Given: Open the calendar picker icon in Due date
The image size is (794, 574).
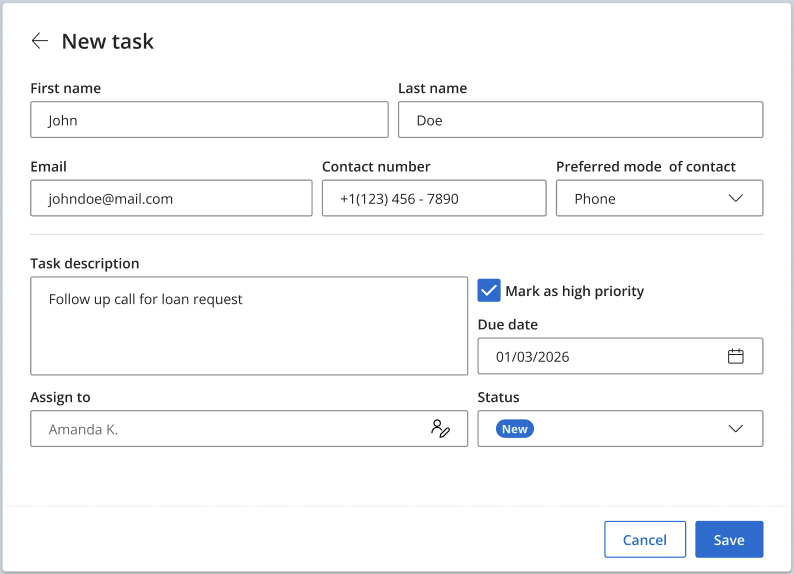Looking at the screenshot, I should tap(735, 356).
